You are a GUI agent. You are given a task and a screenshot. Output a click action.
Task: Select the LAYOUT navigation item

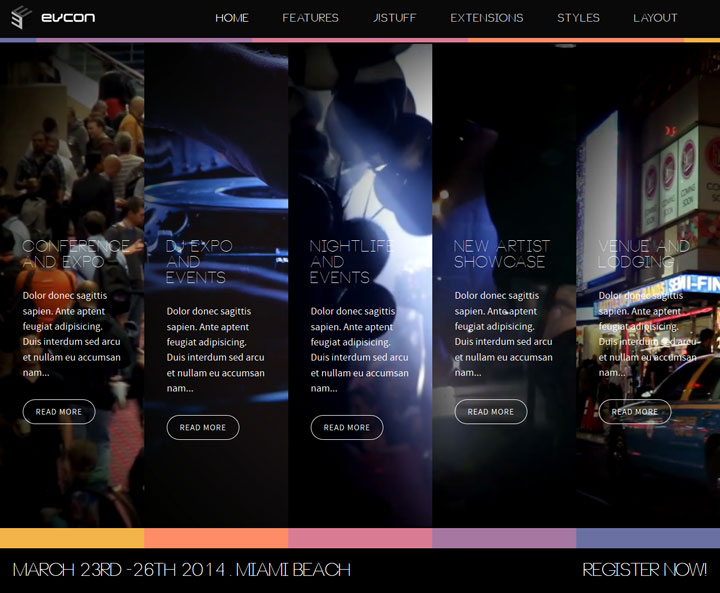(x=655, y=18)
